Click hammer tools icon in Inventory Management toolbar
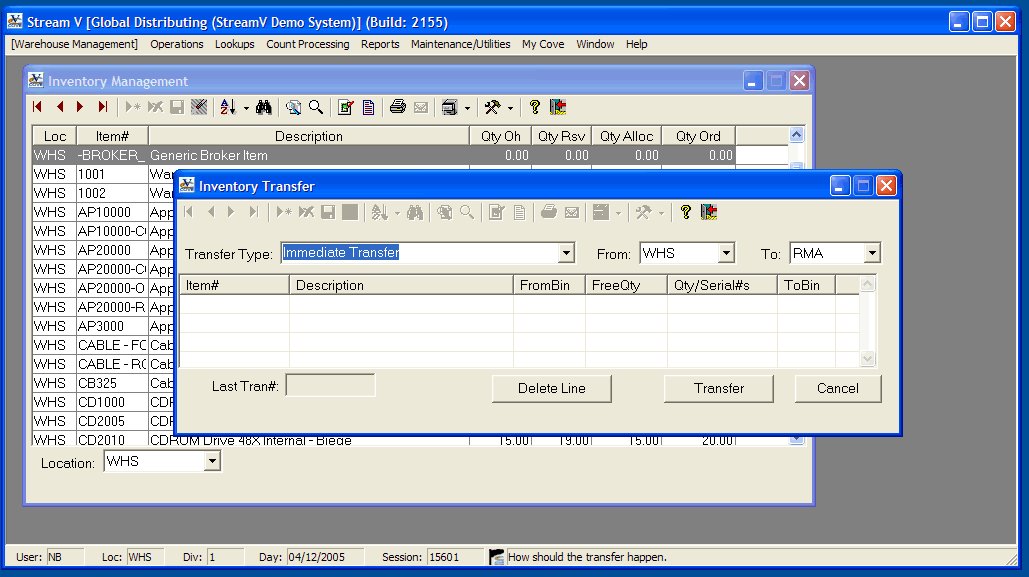1029x577 pixels. tap(492, 107)
